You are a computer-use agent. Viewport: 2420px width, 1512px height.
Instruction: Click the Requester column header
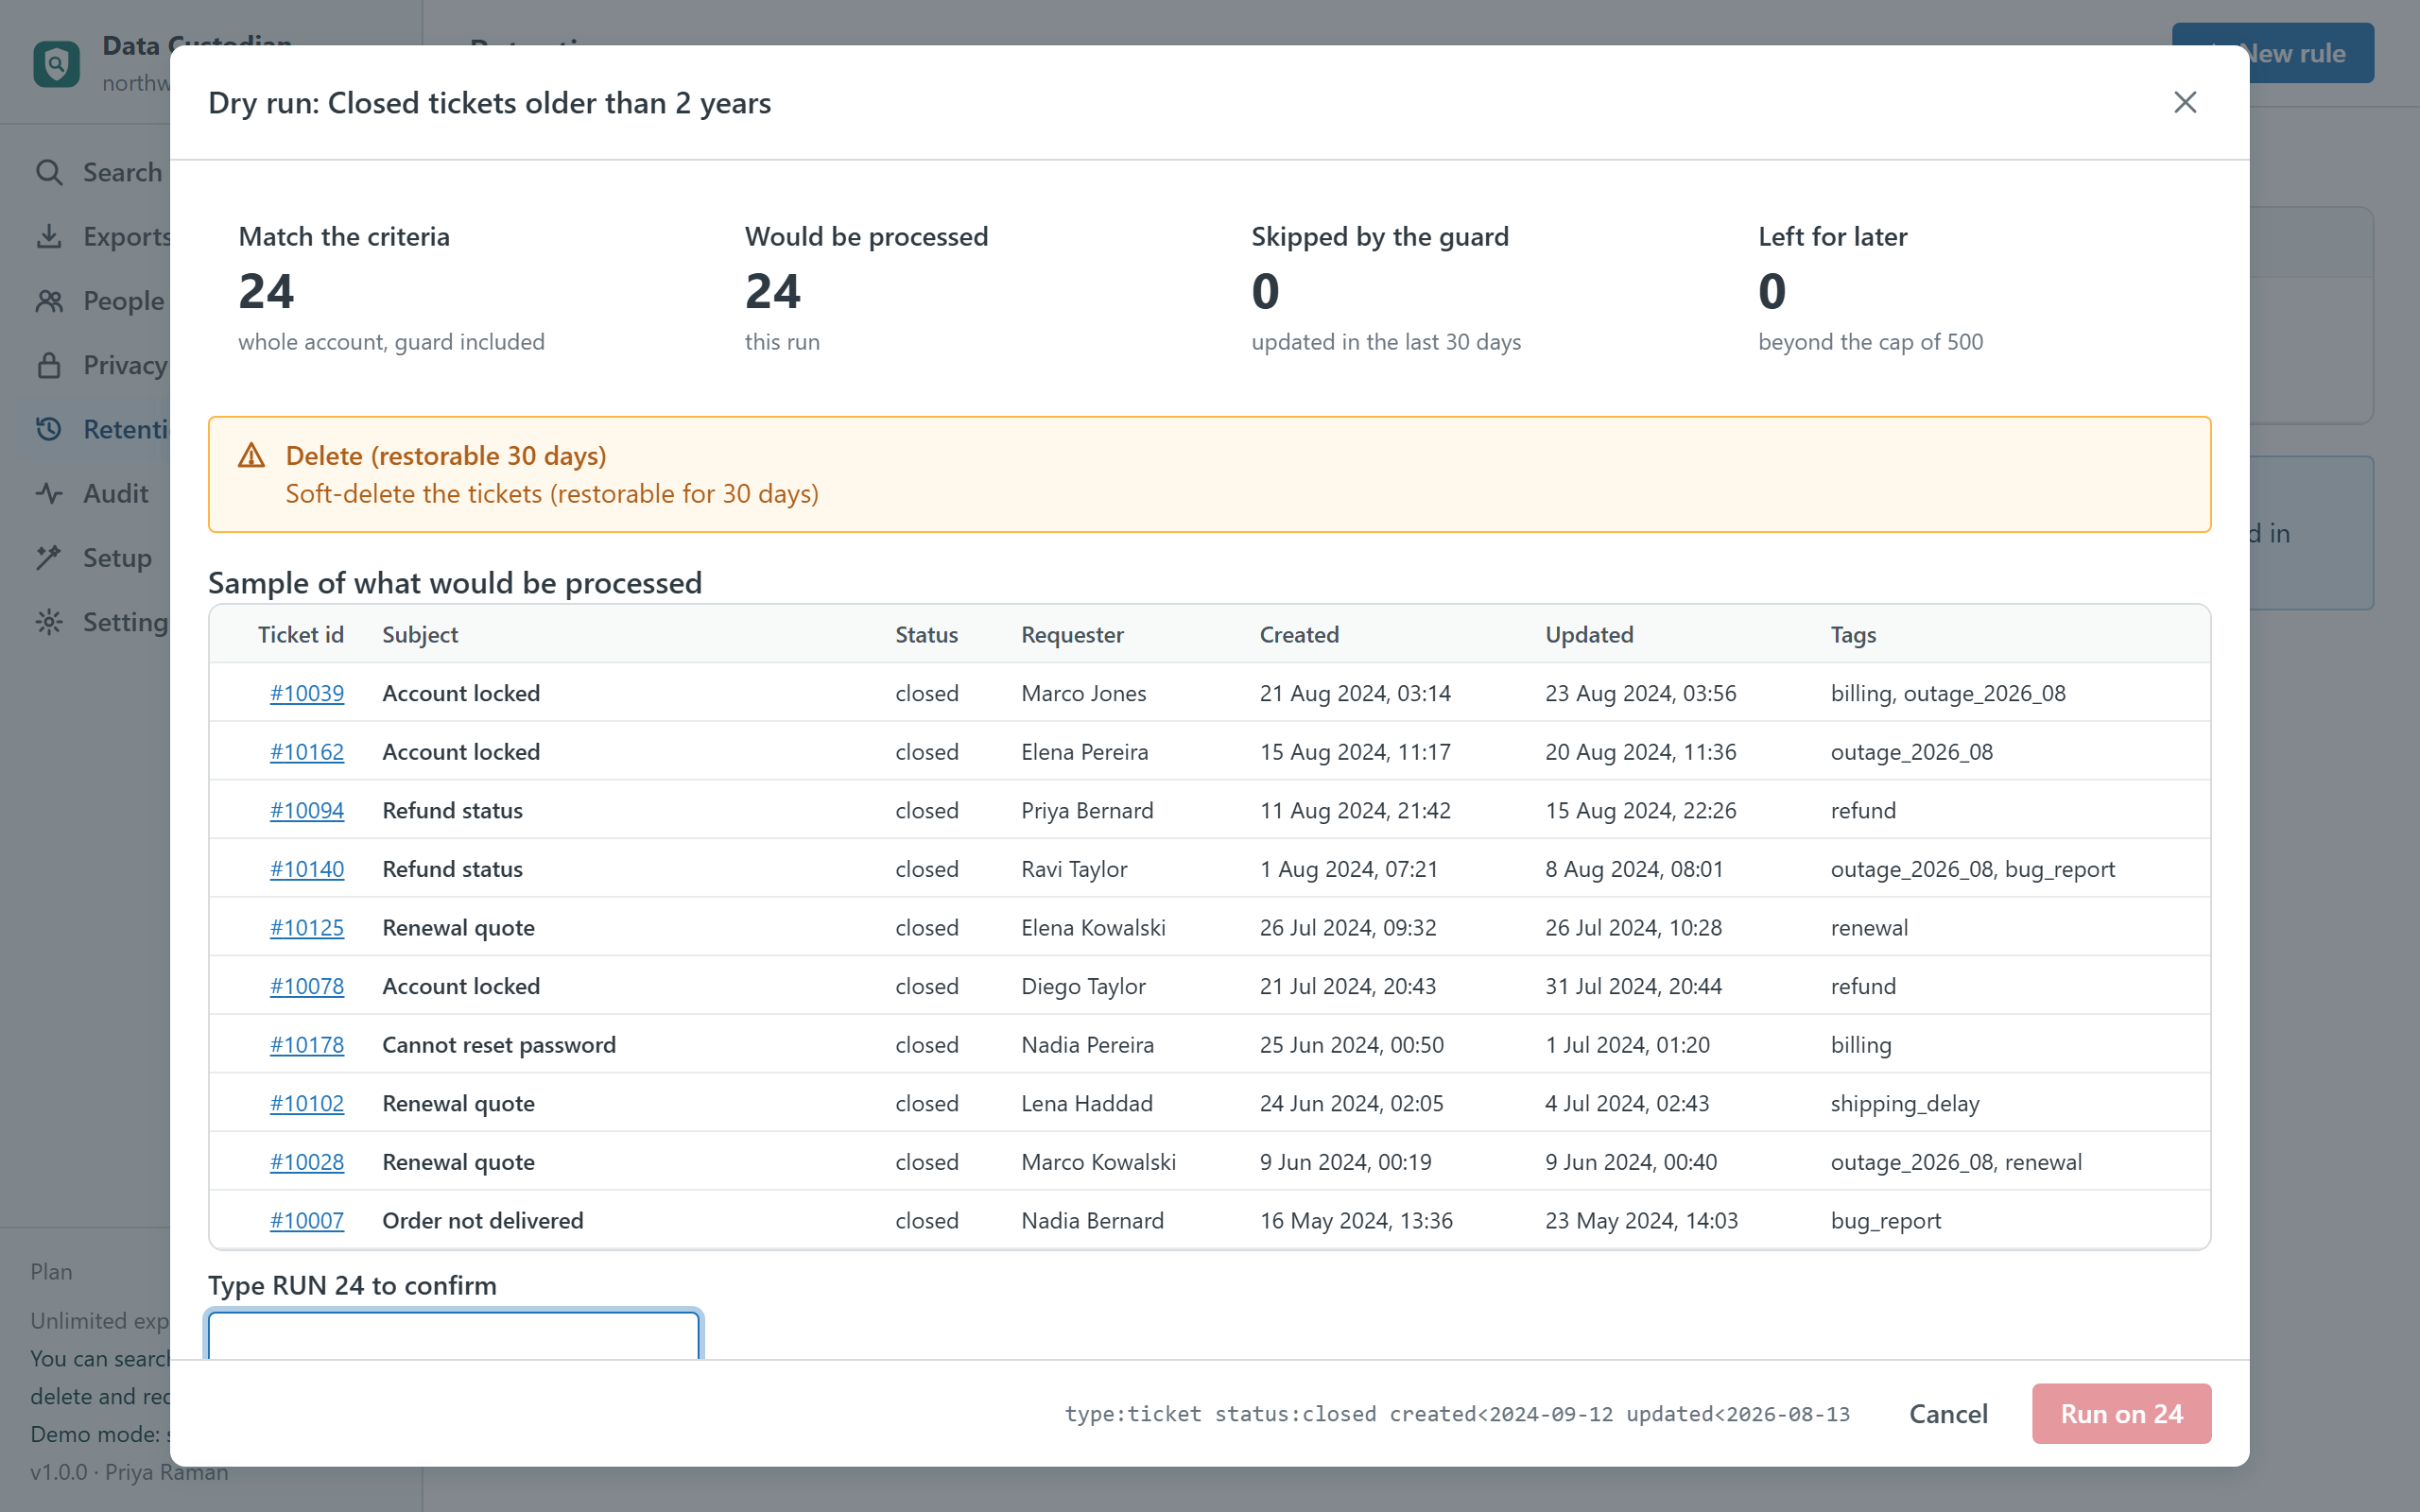1072,634
